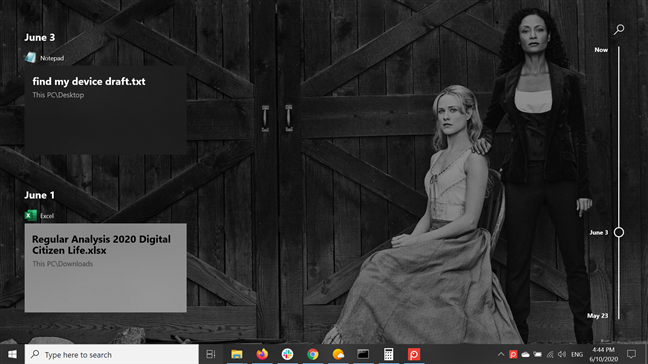Click the Excel app label

coord(47,216)
